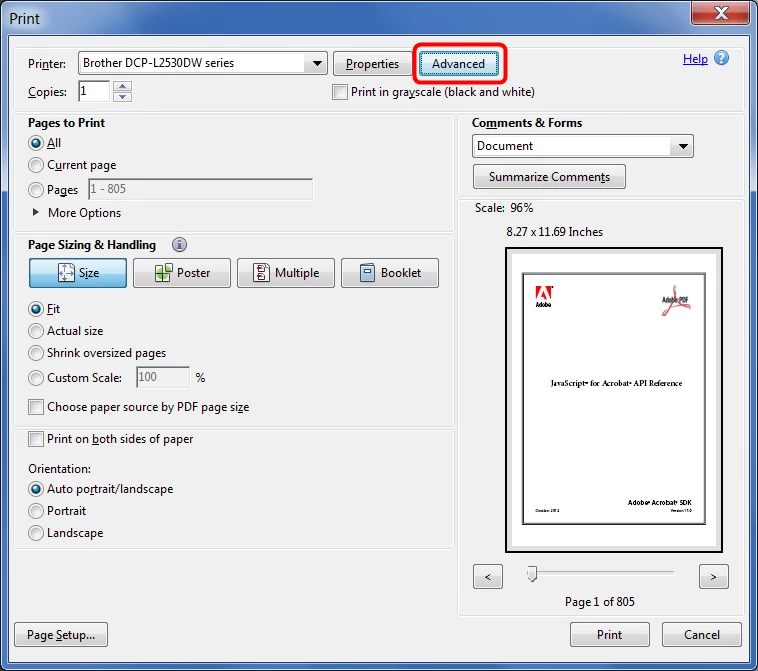Enable Choose paper source by PDF page size
The height and width of the screenshot is (671, 758).
[x=36, y=407]
